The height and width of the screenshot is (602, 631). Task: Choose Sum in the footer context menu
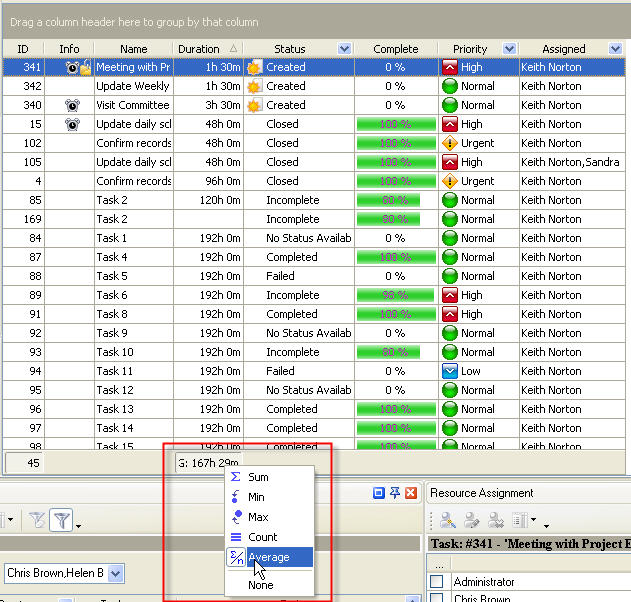(x=258, y=477)
